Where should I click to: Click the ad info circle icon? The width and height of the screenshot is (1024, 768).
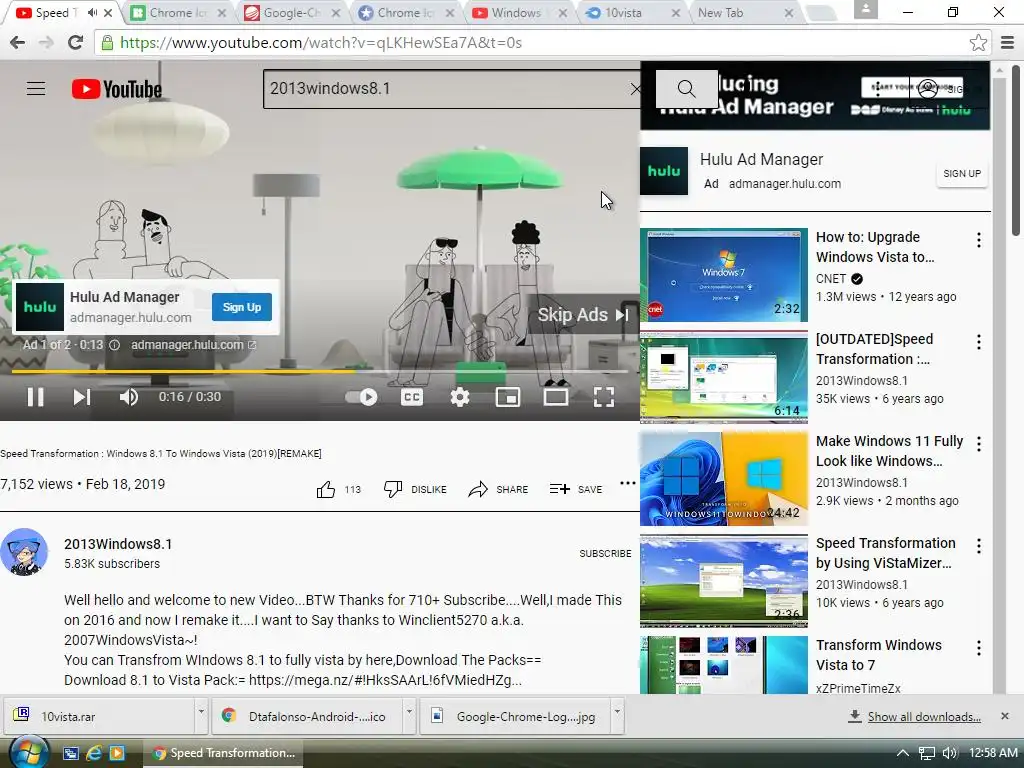(114, 345)
